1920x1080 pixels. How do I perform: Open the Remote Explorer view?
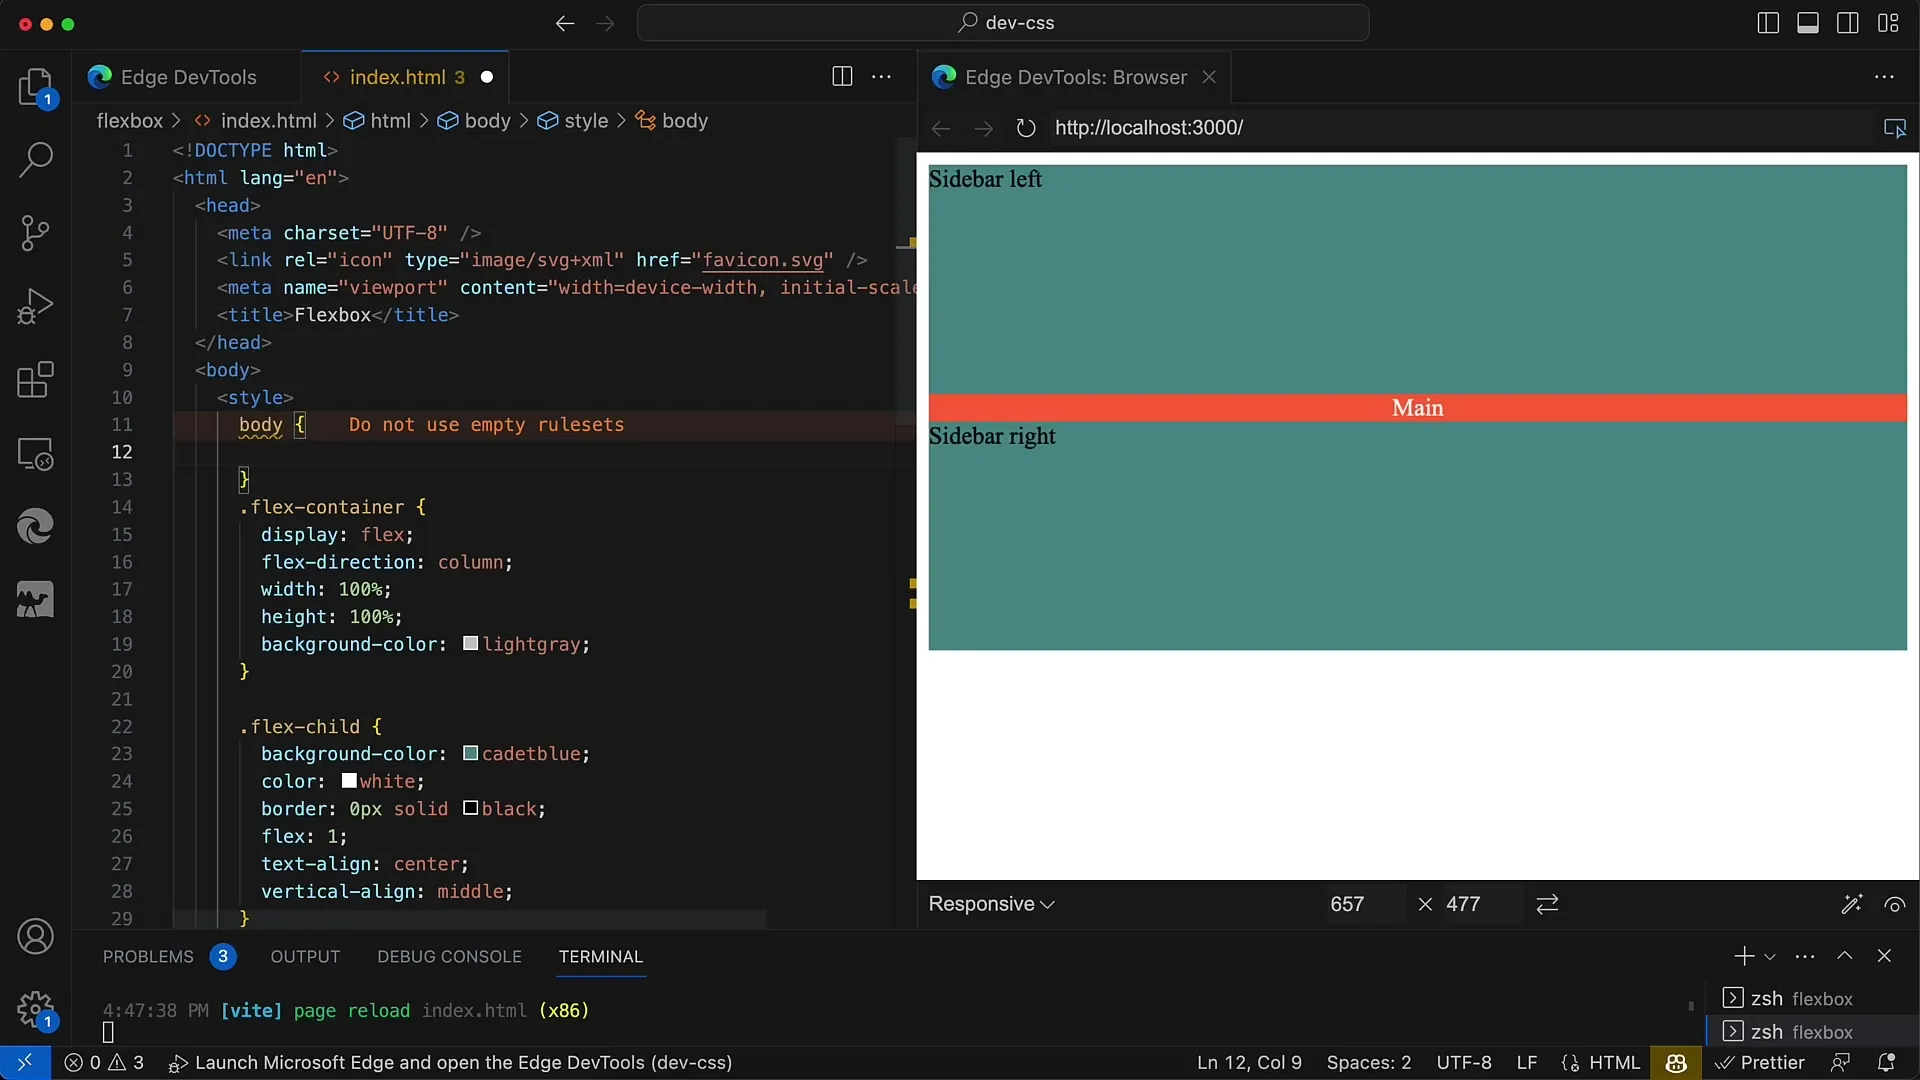point(36,454)
